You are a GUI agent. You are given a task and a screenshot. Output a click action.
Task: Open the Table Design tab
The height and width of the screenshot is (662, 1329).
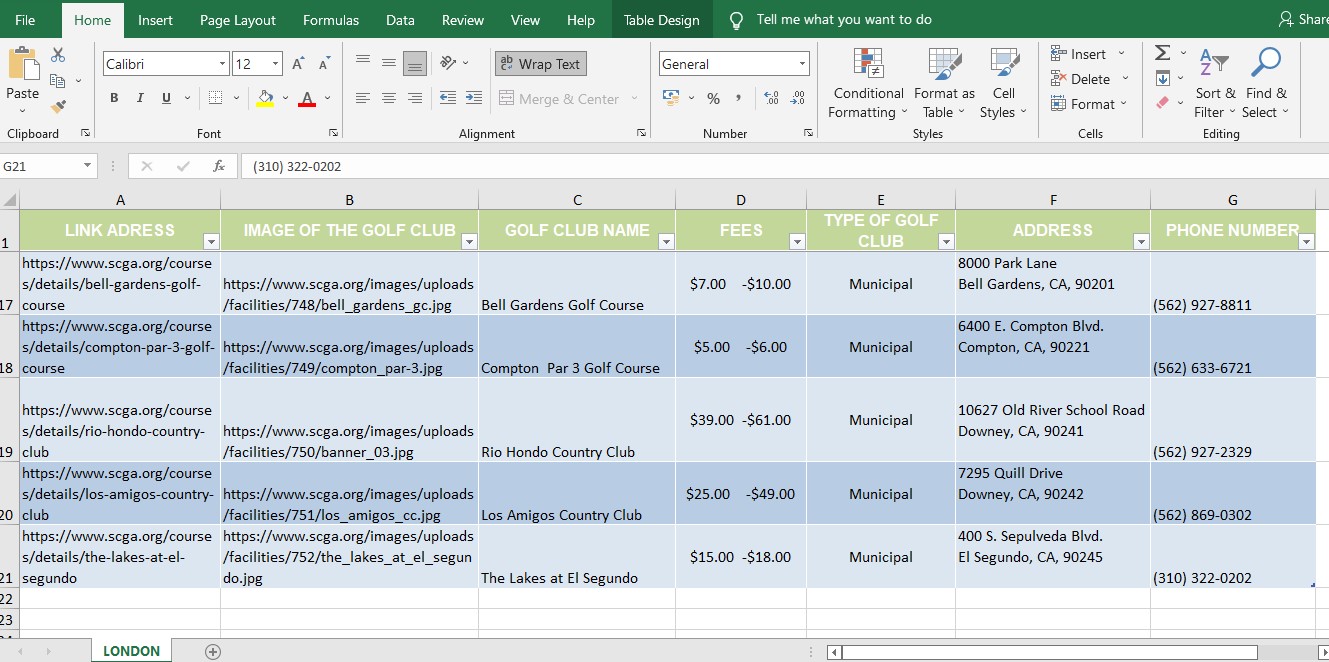click(662, 20)
